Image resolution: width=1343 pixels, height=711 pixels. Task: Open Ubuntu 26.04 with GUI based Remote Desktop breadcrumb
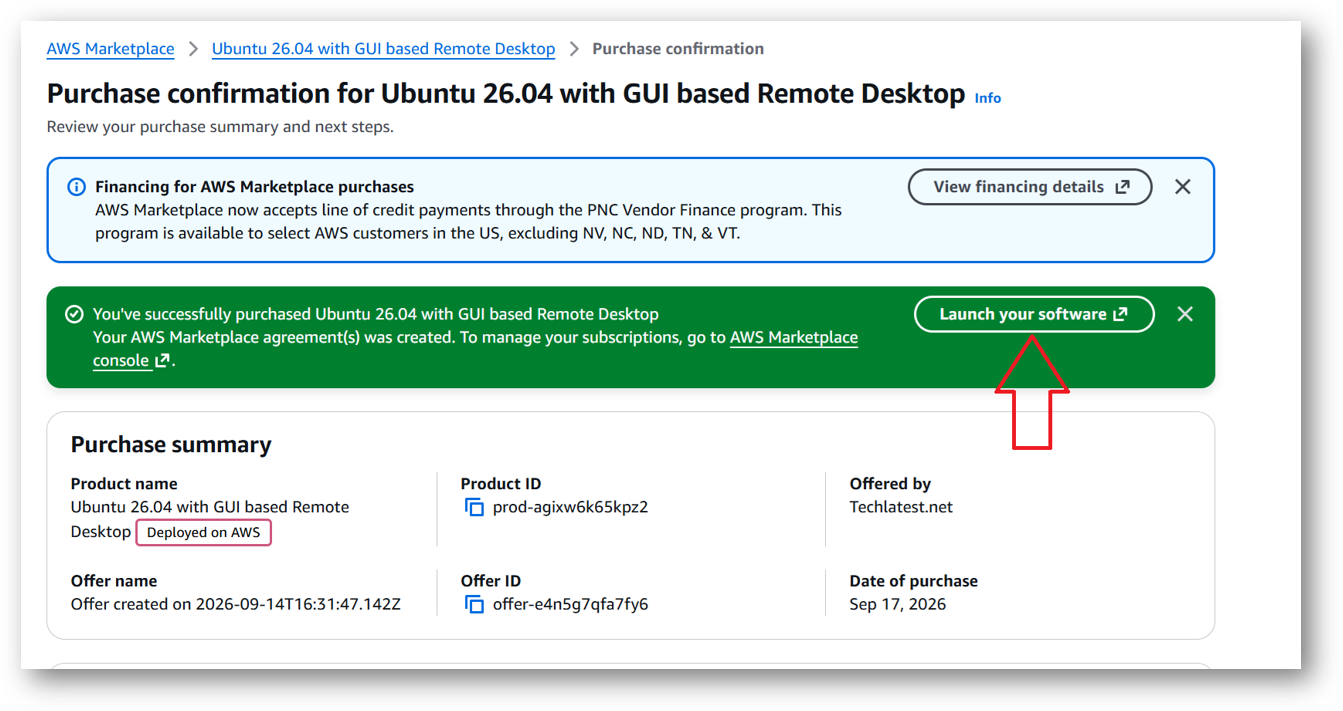(383, 49)
